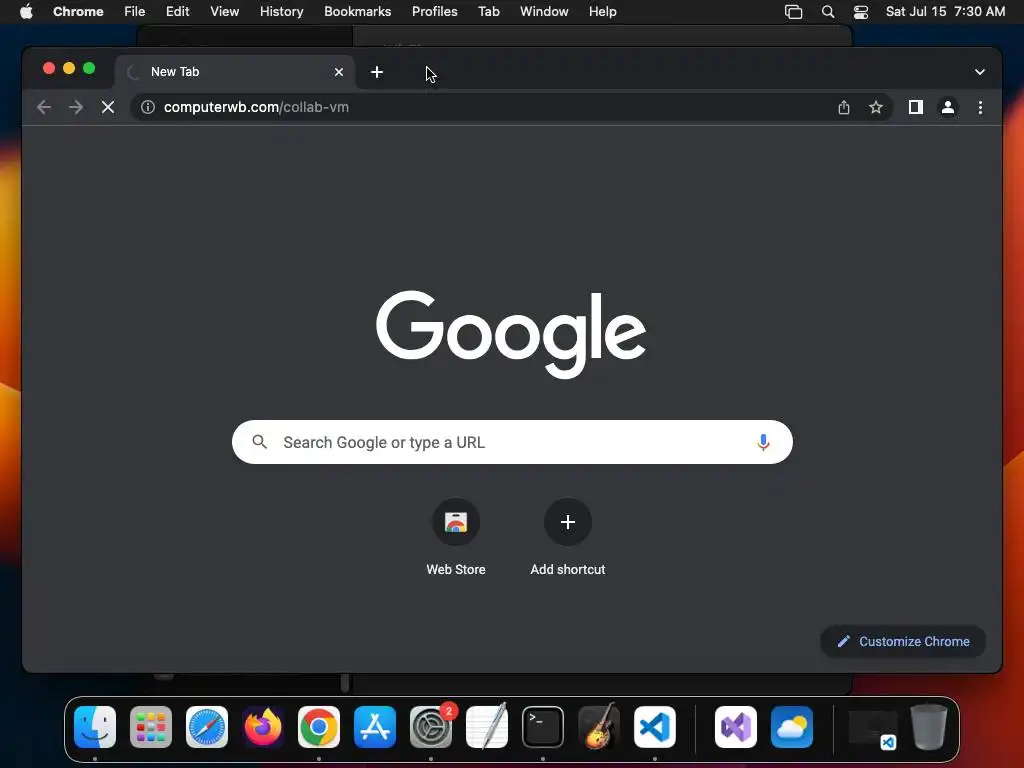Toggle Chrome side panel
This screenshot has height=768, width=1024.
916,107
